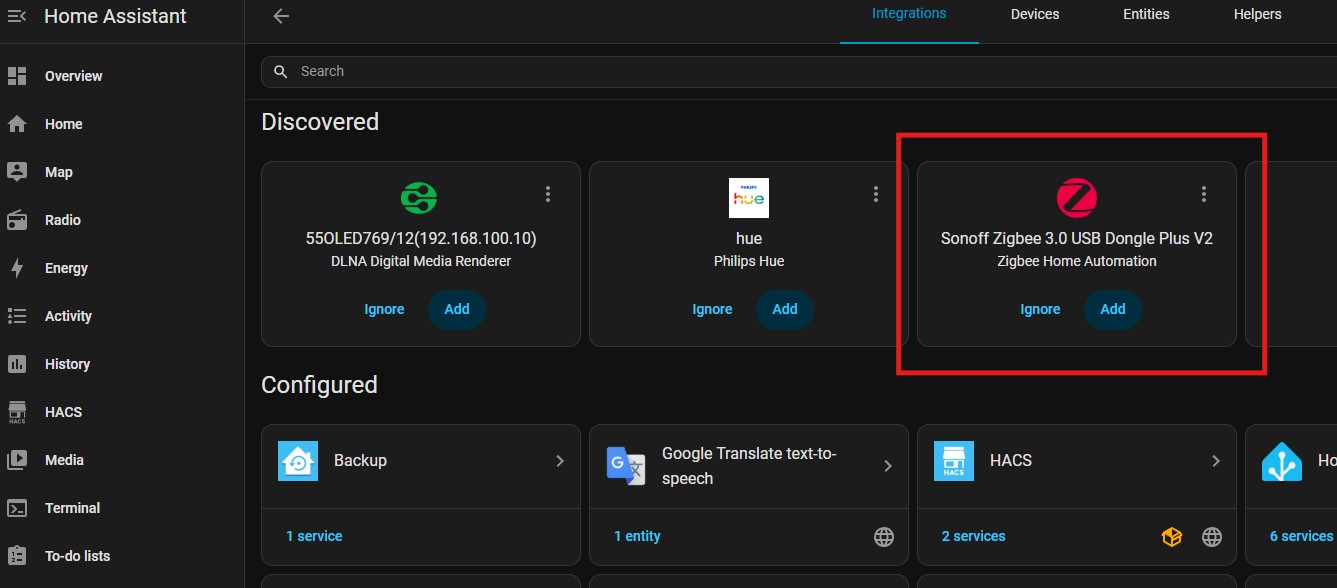Switch to the Entities tab
This screenshot has width=1337, height=588.
click(1146, 14)
